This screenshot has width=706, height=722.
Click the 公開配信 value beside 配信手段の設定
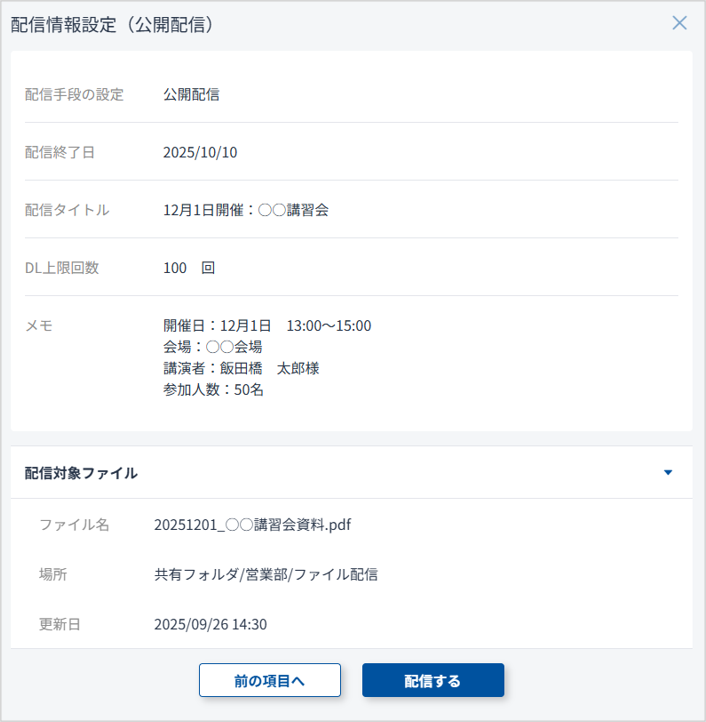[191, 95]
